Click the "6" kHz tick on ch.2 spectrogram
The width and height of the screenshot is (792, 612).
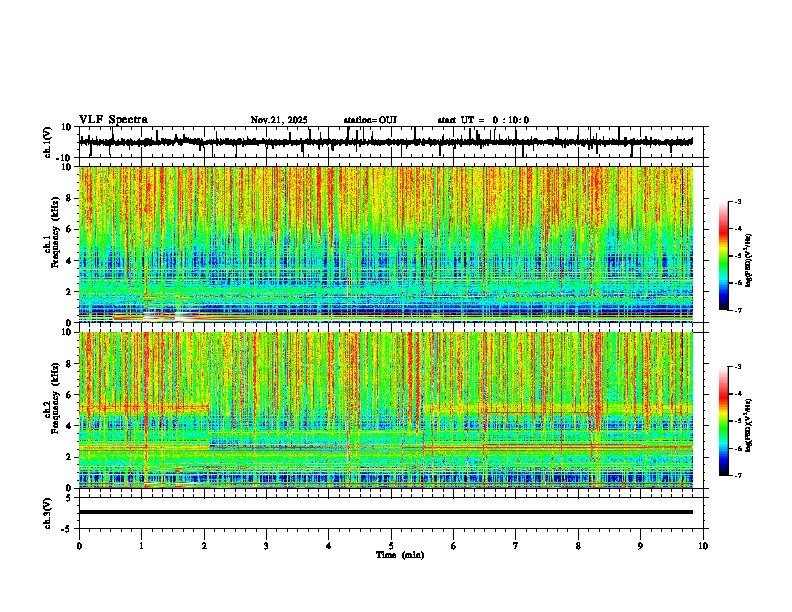69,395
